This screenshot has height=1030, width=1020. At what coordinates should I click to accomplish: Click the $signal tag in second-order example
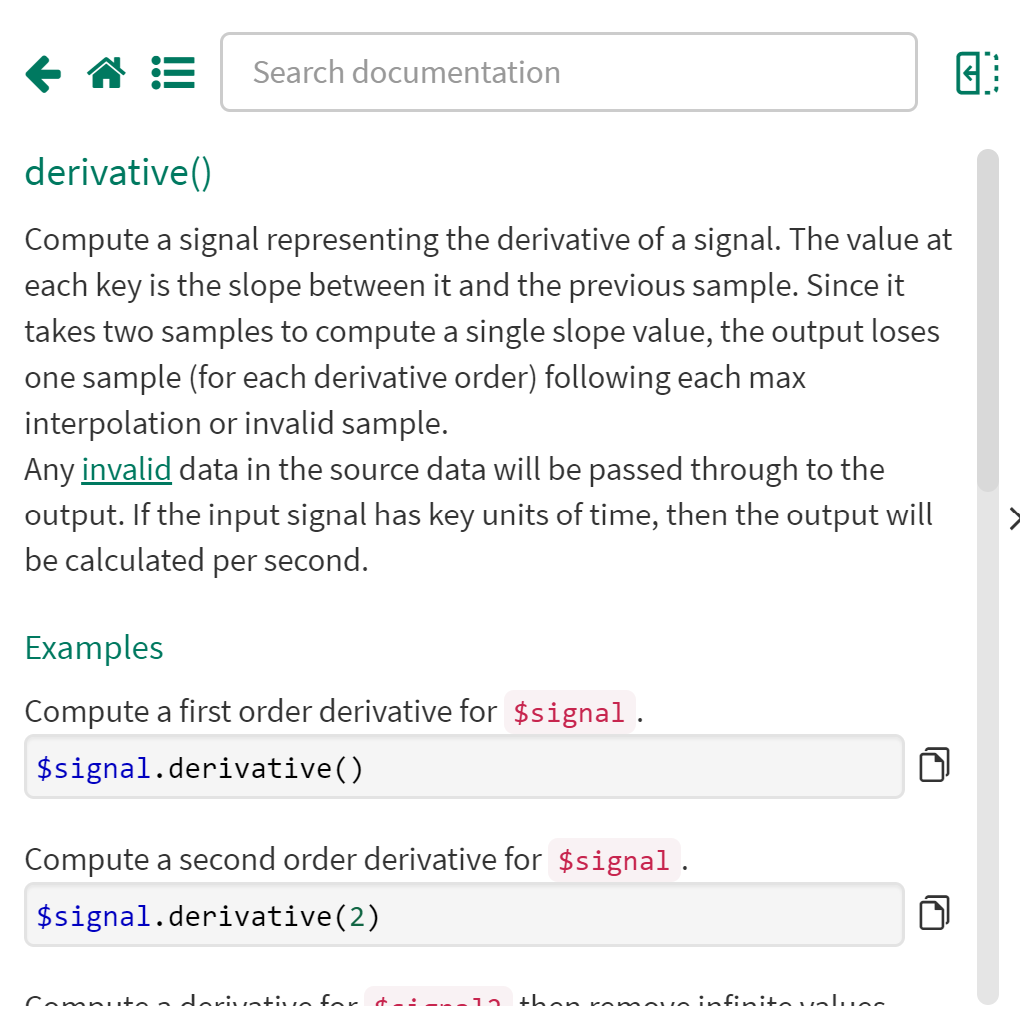(613, 860)
